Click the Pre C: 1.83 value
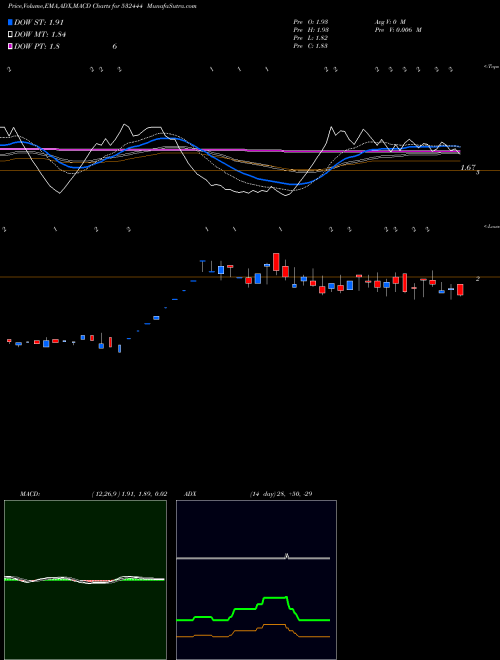The width and height of the screenshot is (500, 660). 311,46
